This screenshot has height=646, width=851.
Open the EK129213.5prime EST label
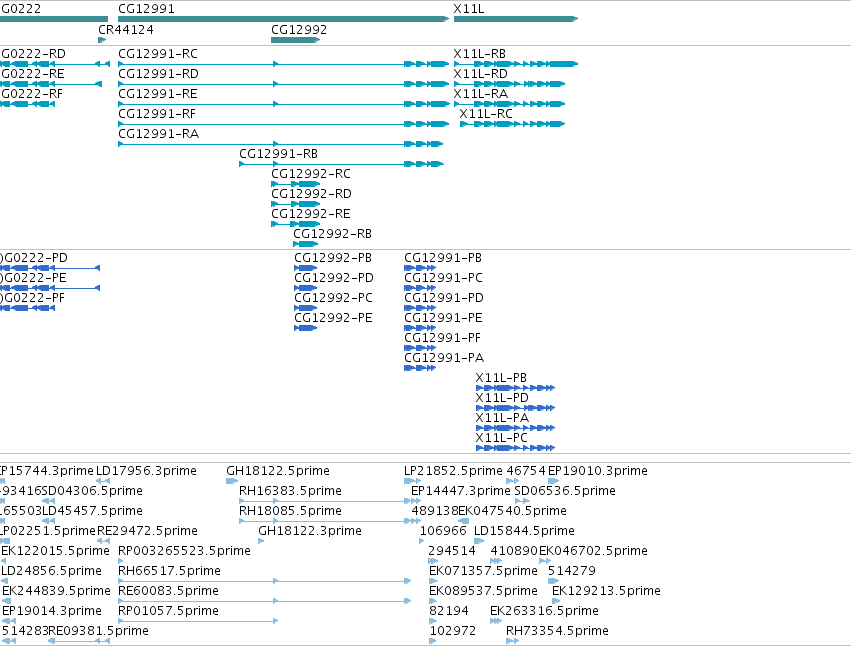(x=606, y=592)
